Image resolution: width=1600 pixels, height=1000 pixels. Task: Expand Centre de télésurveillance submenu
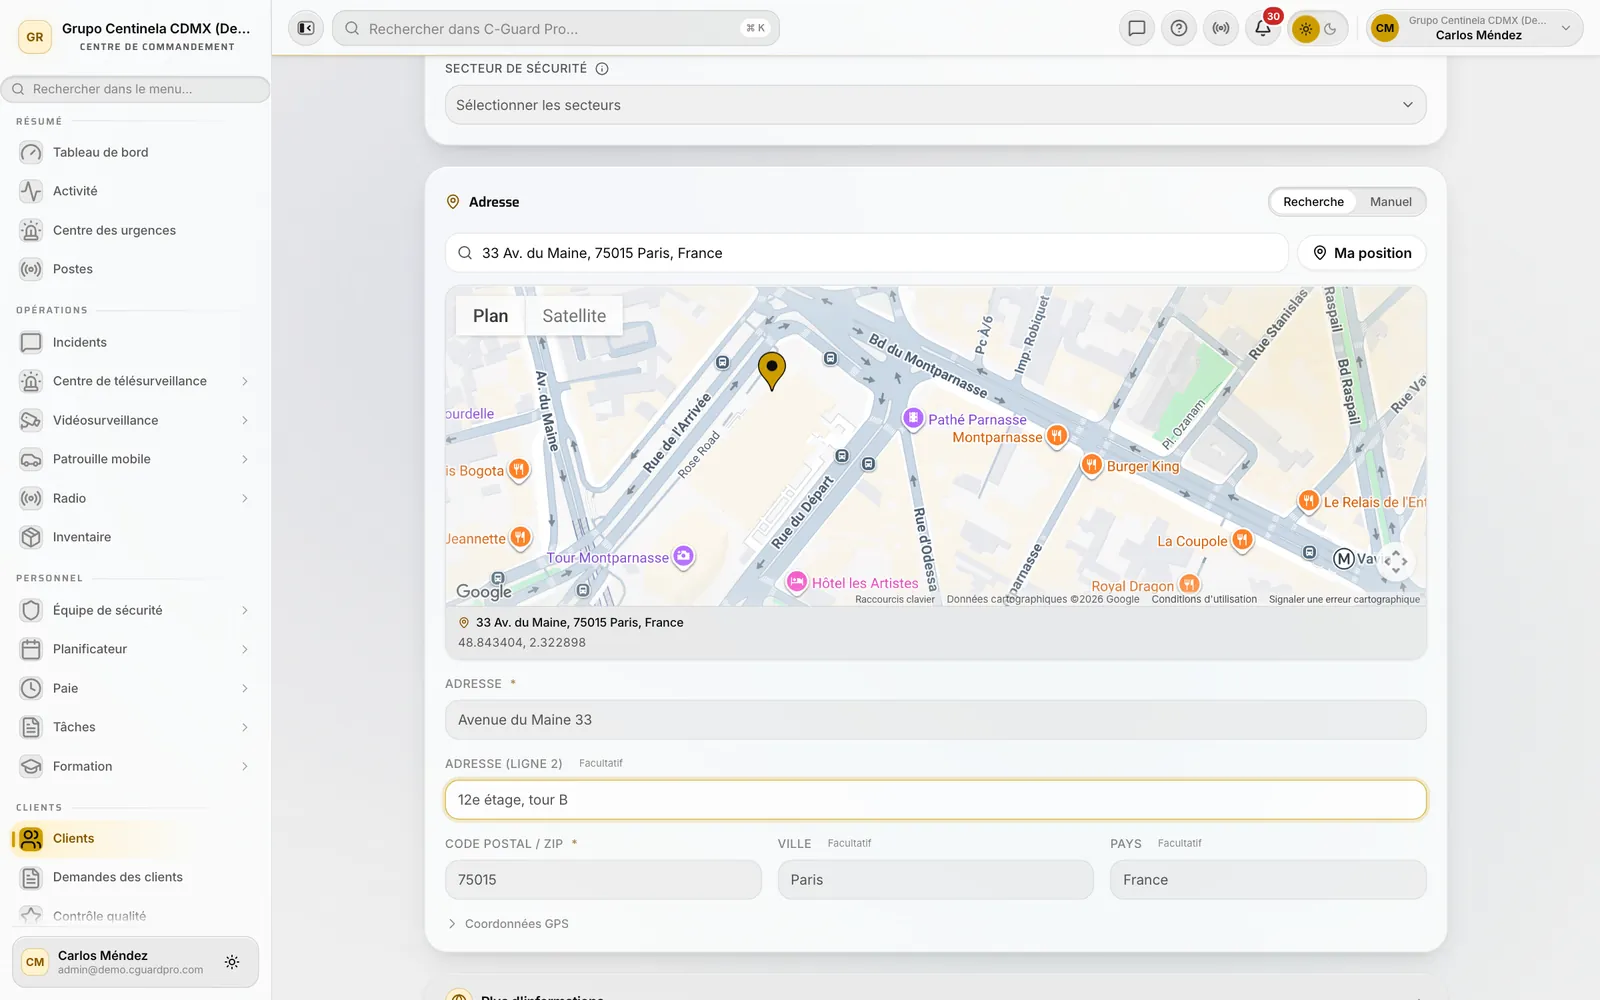245,381
